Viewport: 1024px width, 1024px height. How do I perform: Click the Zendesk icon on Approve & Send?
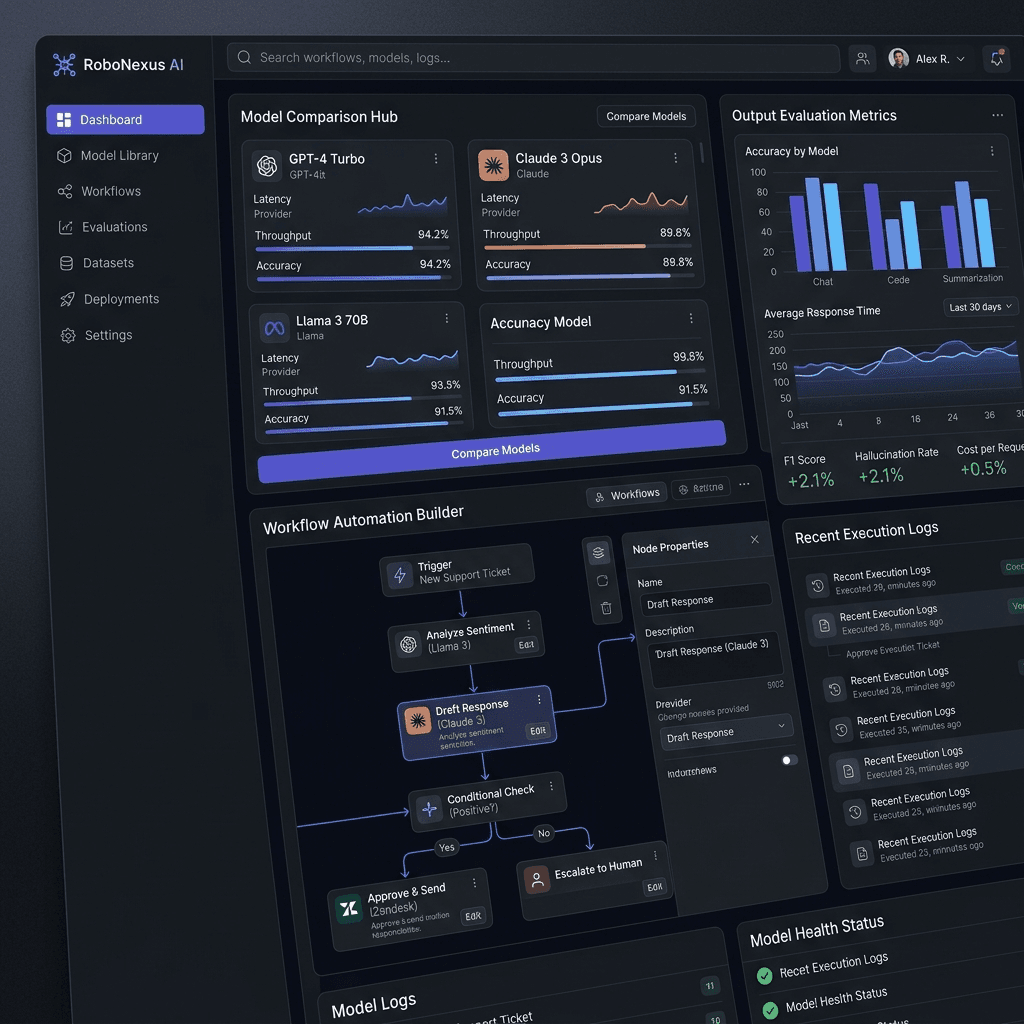[349, 908]
